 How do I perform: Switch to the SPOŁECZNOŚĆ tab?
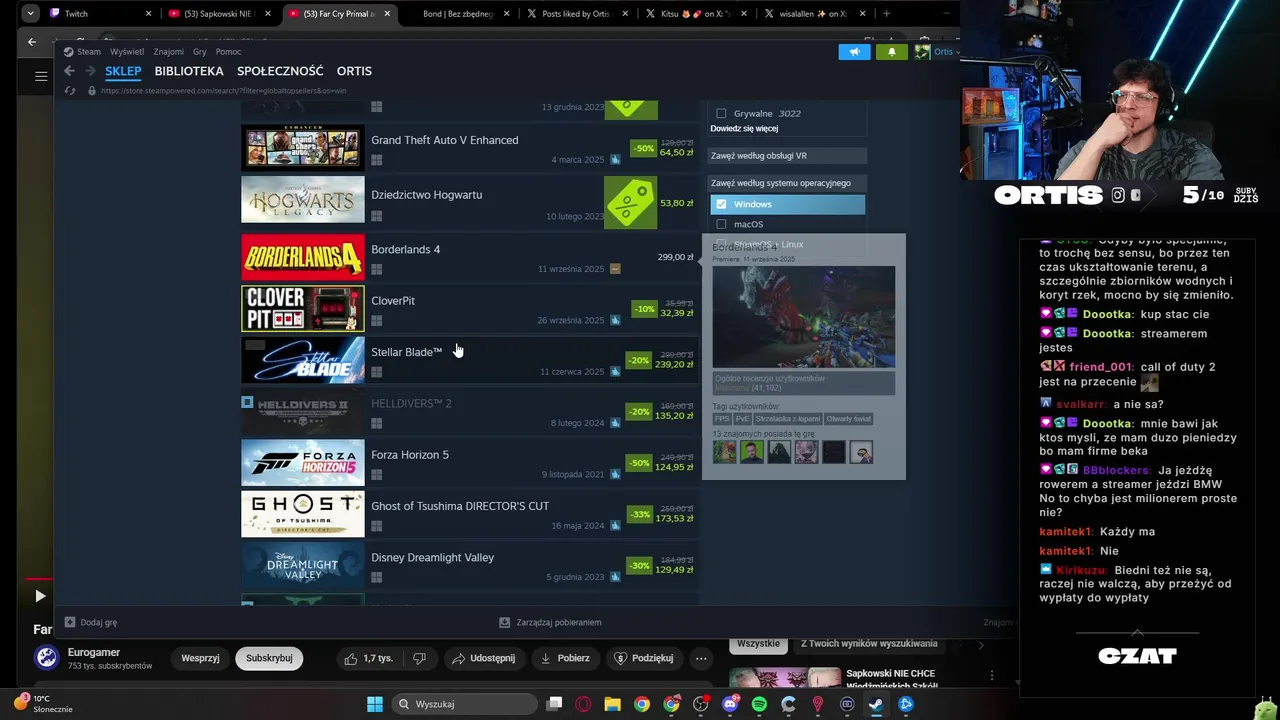pyautogui.click(x=280, y=71)
